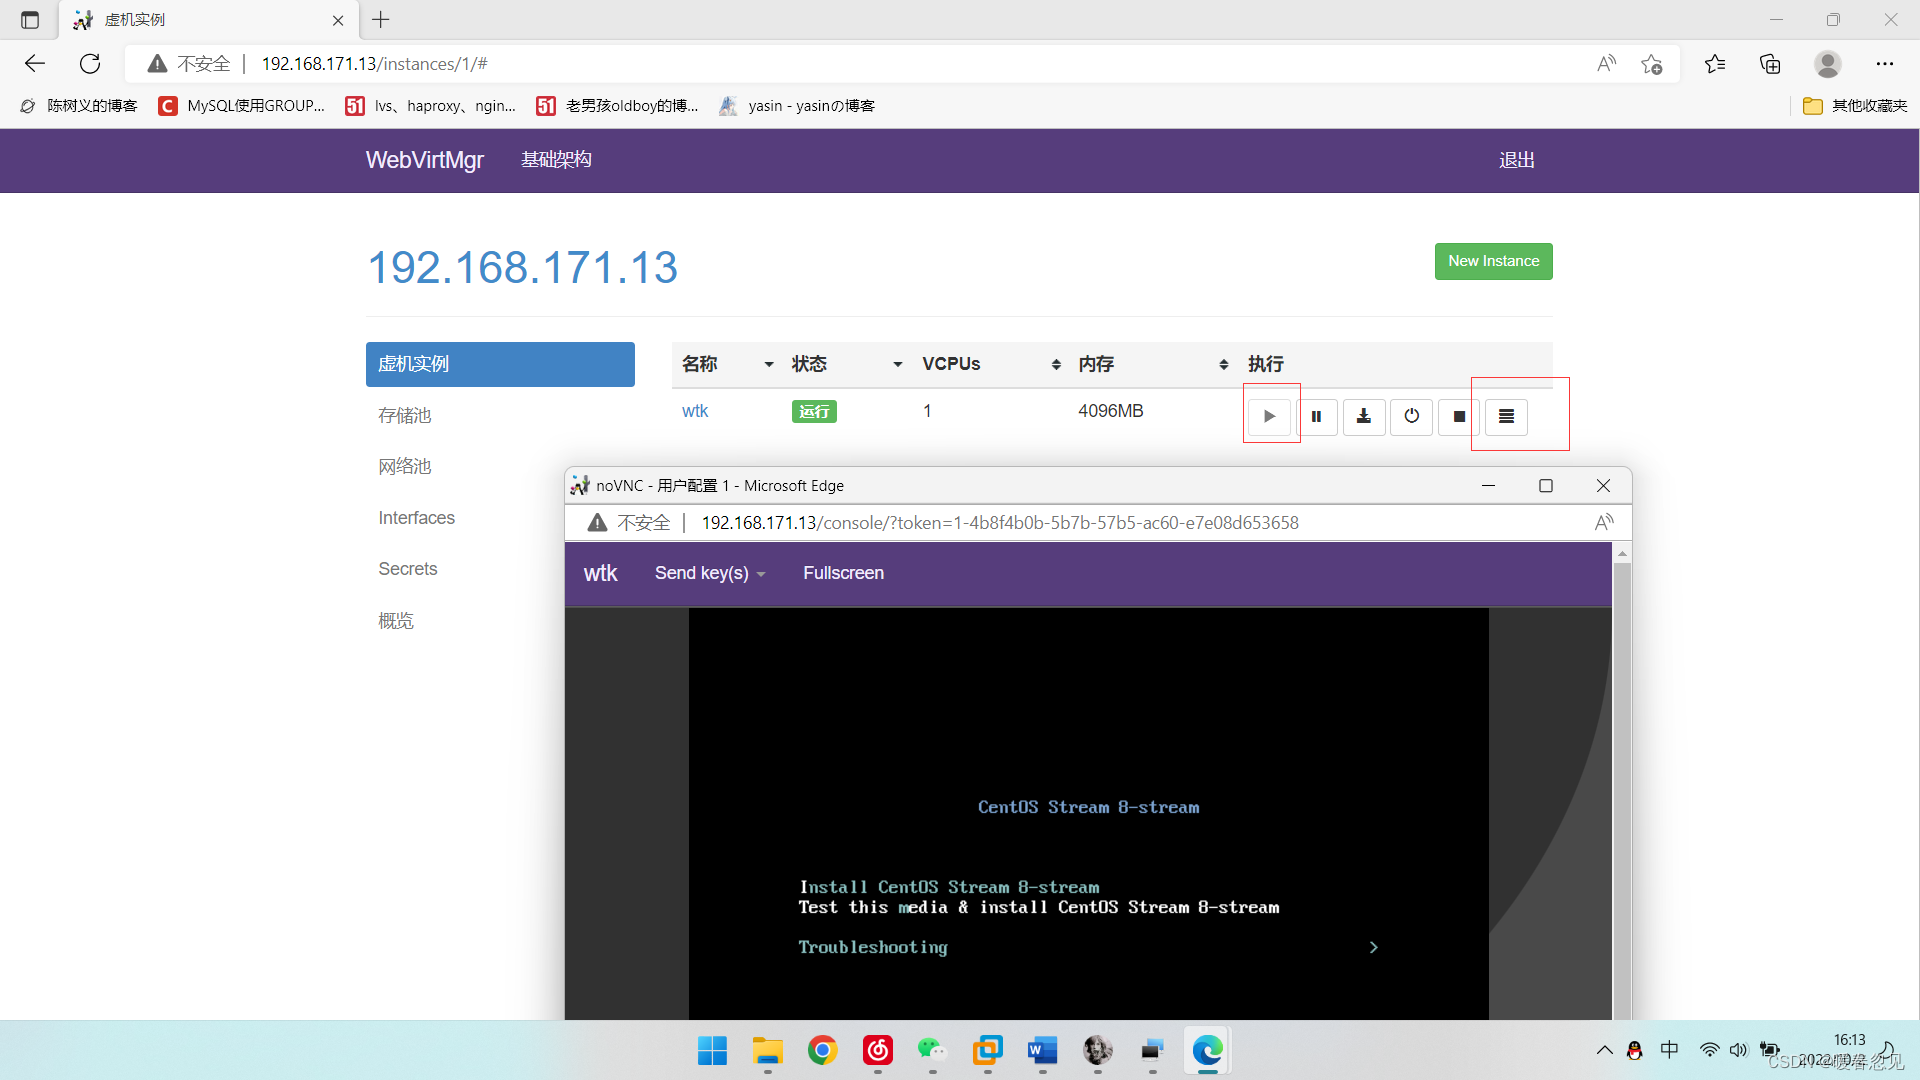Go back with browser back arrow
Image resolution: width=1920 pixels, height=1080 pixels.
[35, 64]
